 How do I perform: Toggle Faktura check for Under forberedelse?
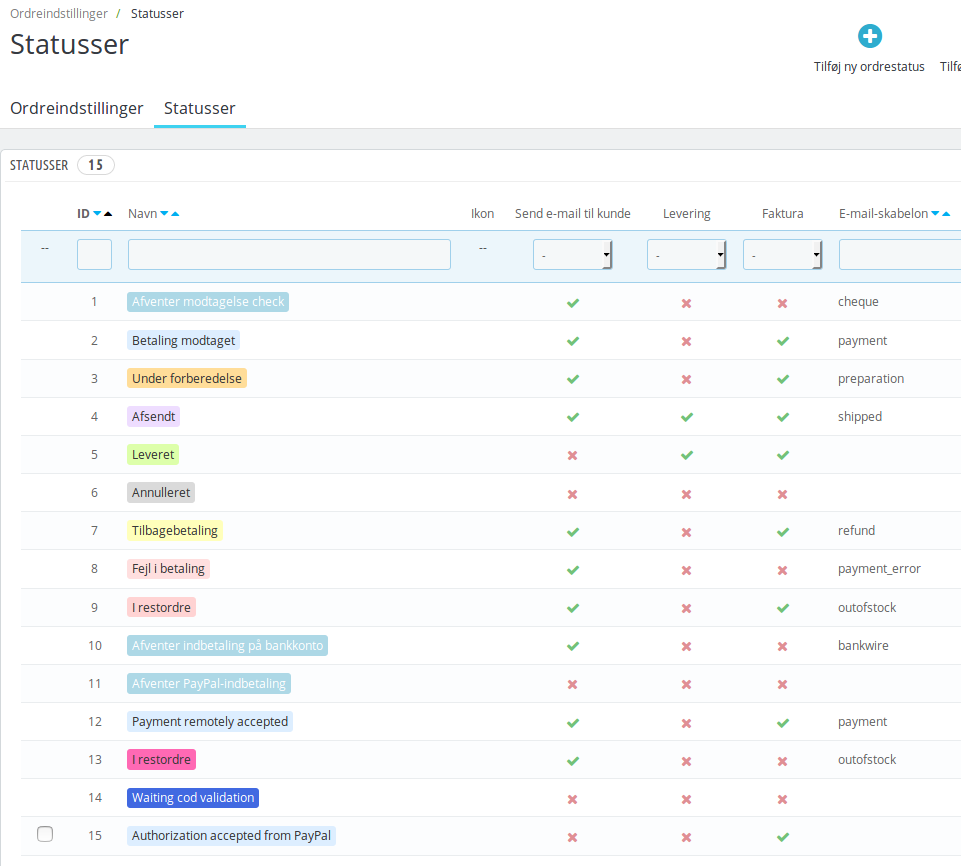(783, 379)
